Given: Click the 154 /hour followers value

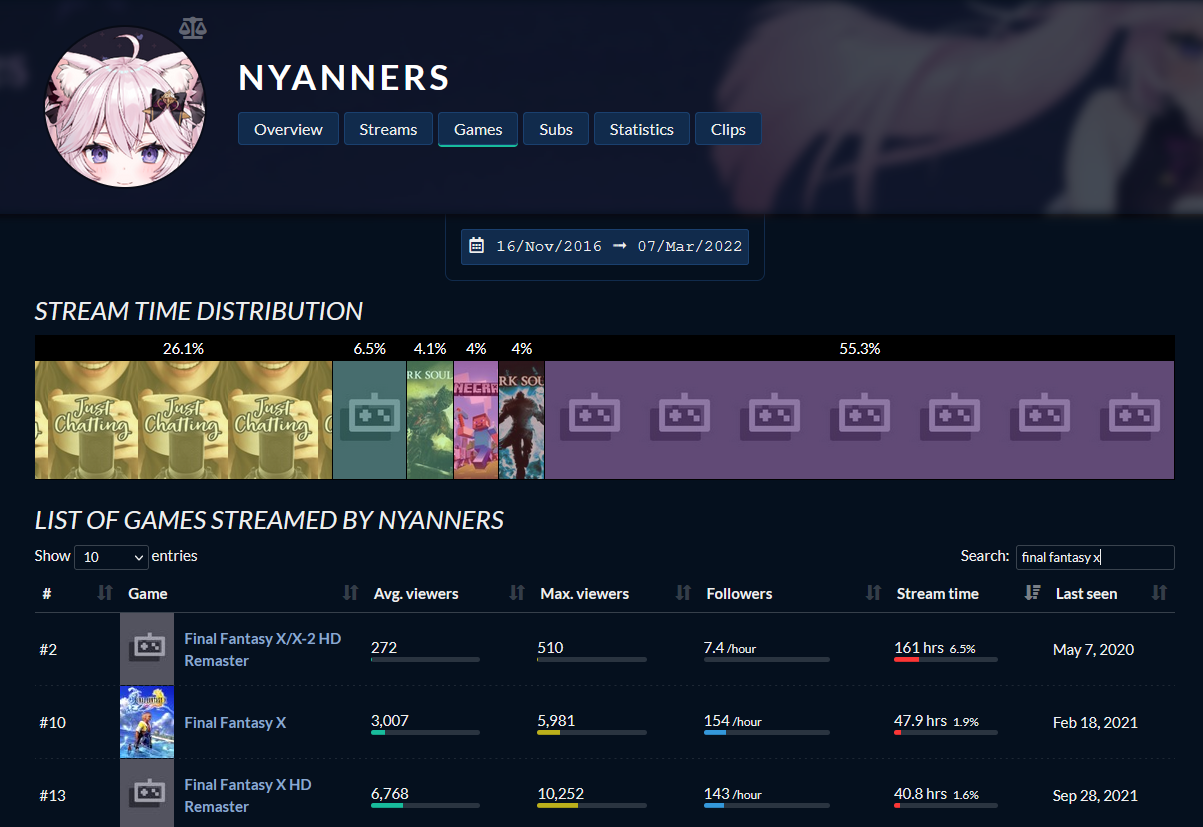Looking at the screenshot, I should coord(733,721).
